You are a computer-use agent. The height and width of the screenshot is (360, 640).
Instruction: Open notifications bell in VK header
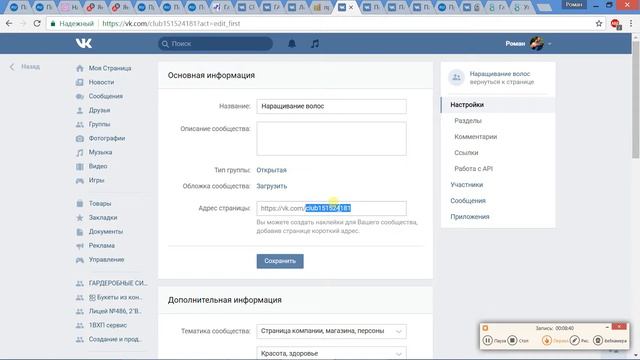point(292,43)
